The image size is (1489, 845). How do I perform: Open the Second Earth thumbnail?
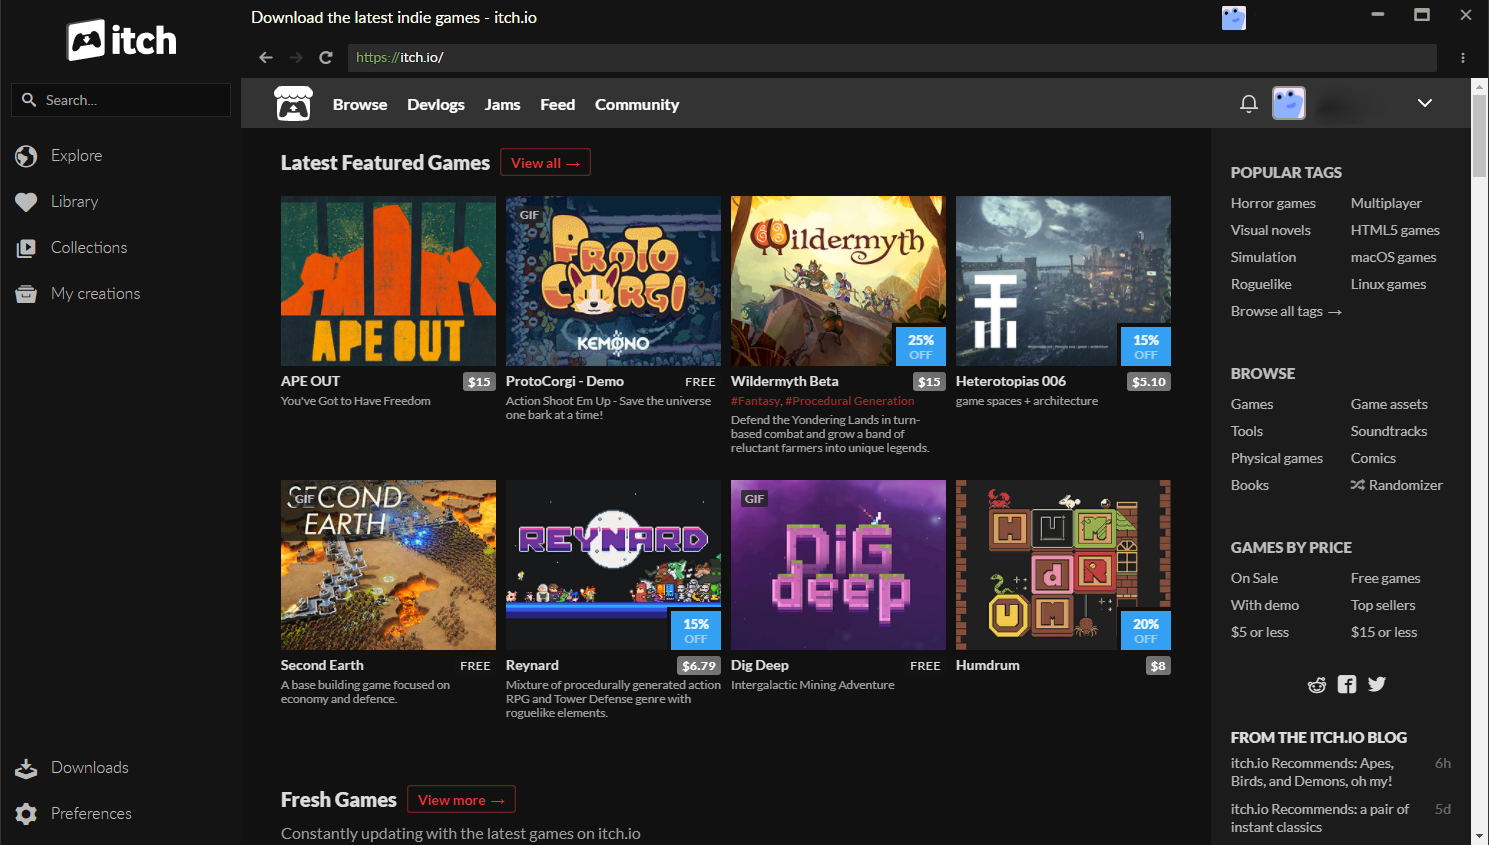click(388, 565)
